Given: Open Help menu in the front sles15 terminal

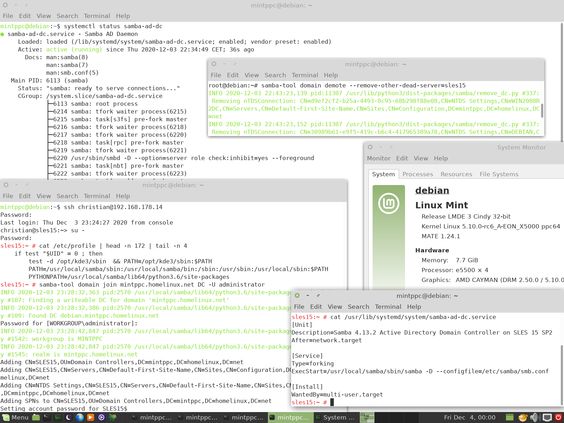Looking at the screenshot, I should [x=414, y=307].
